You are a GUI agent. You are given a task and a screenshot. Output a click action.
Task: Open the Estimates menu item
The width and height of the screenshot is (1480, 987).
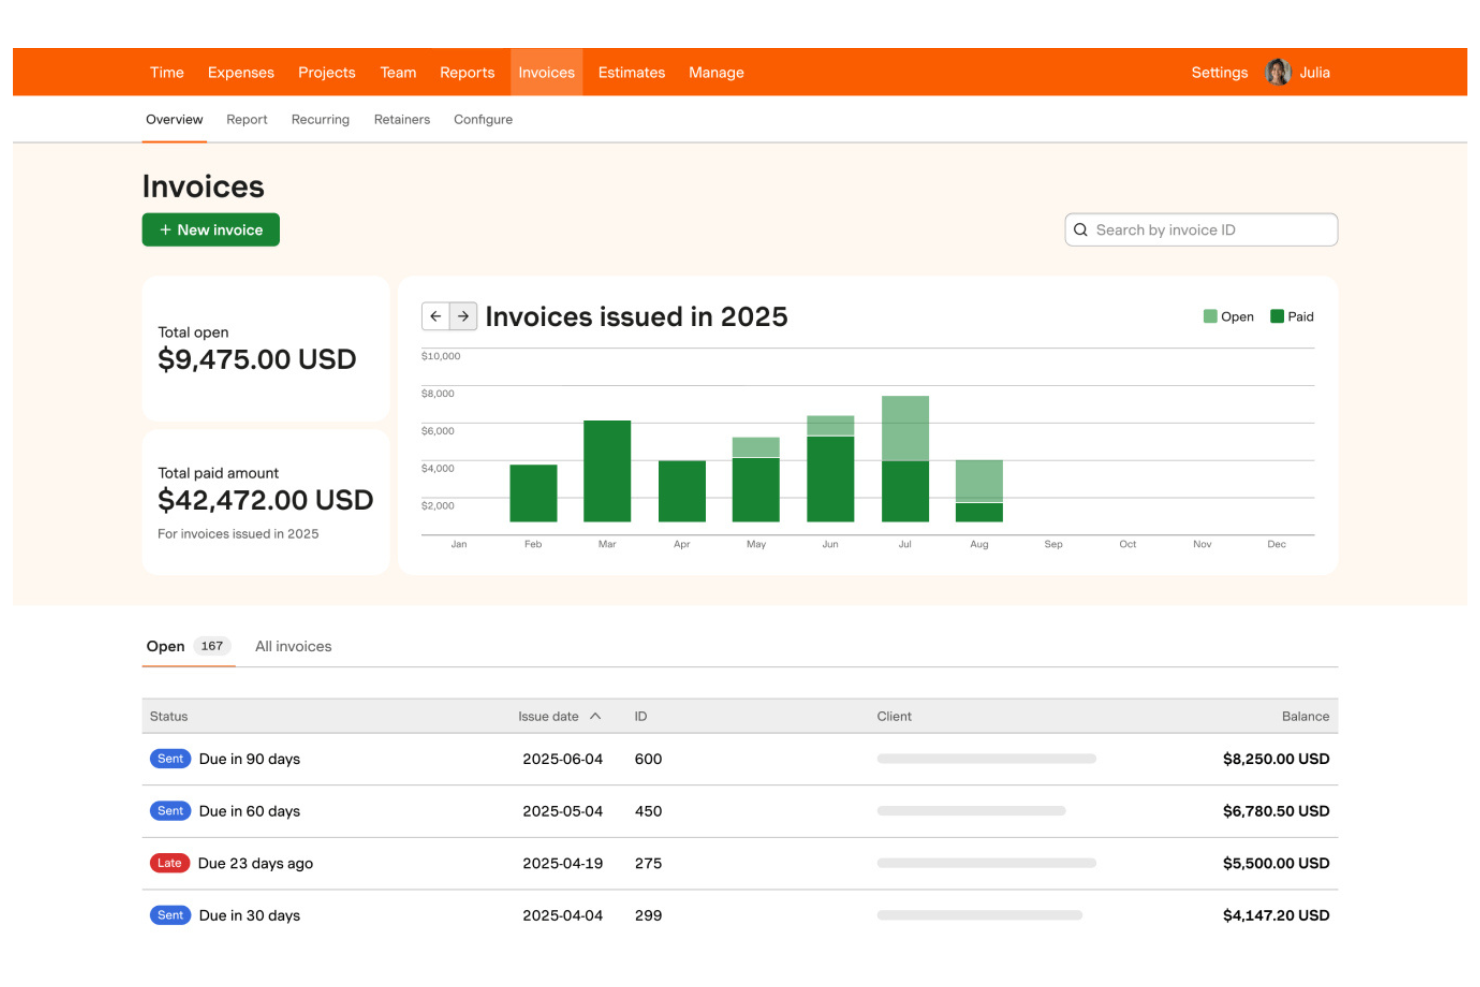tap(631, 71)
